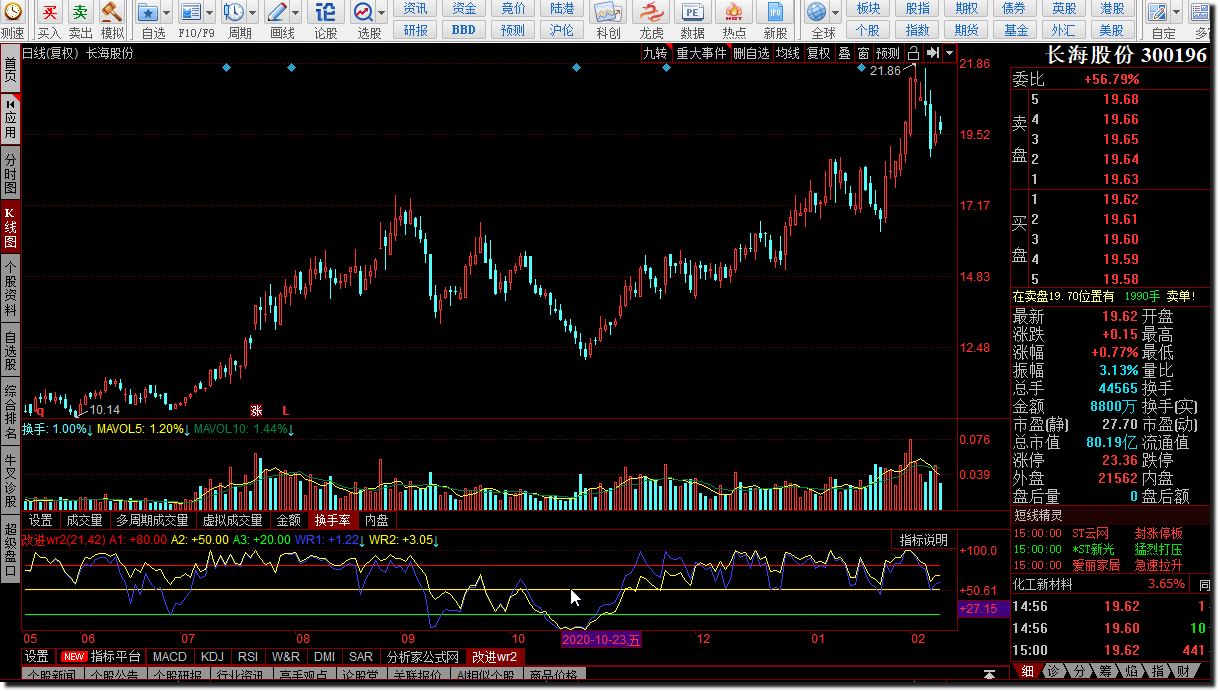Click the 港股 Hong Kong stocks button

coord(1112,8)
